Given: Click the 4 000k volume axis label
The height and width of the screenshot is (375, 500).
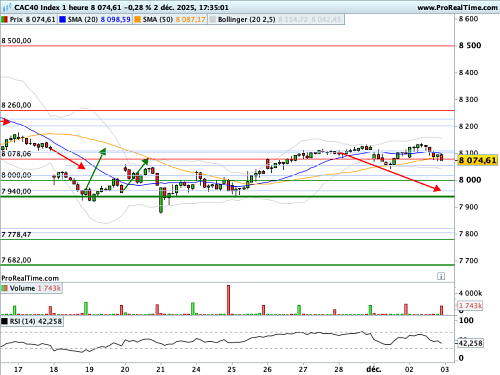Looking at the screenshot, I should click(470, 293).
